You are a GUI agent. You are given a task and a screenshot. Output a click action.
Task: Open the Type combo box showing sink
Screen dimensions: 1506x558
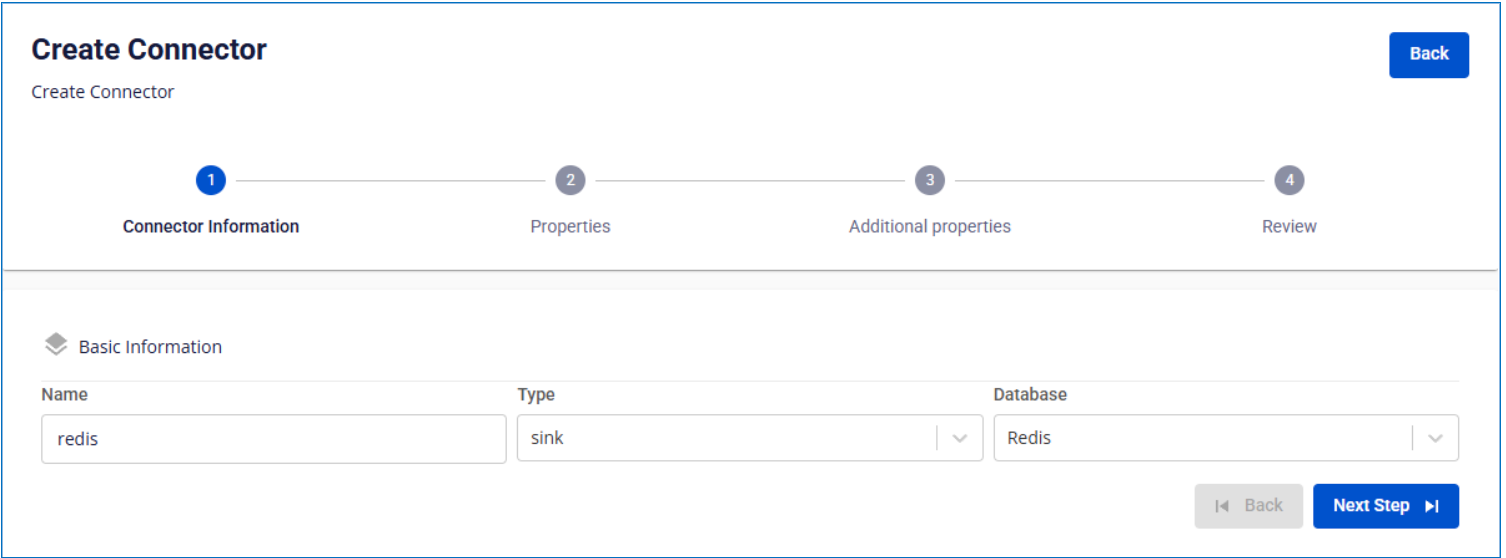click(x=750, y=438)
